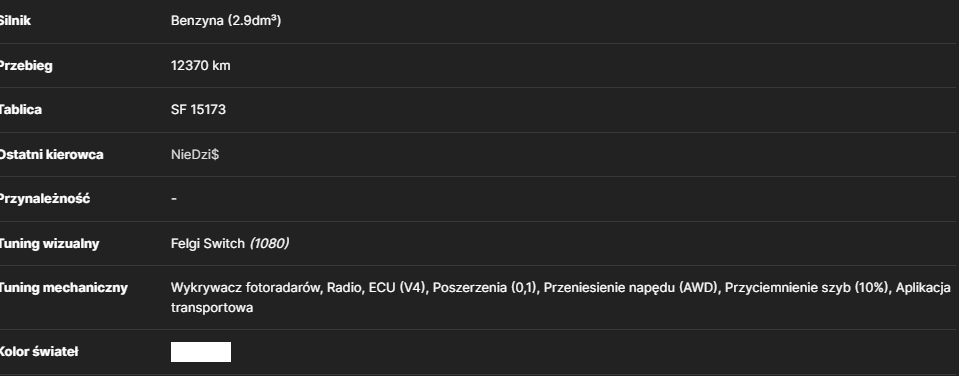Click the Przebieg row label
The image size is (959, 376).
point(25,65)
